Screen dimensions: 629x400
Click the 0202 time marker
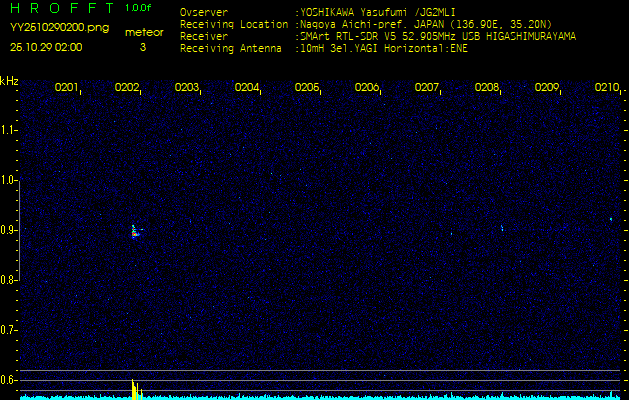(127, 87)
